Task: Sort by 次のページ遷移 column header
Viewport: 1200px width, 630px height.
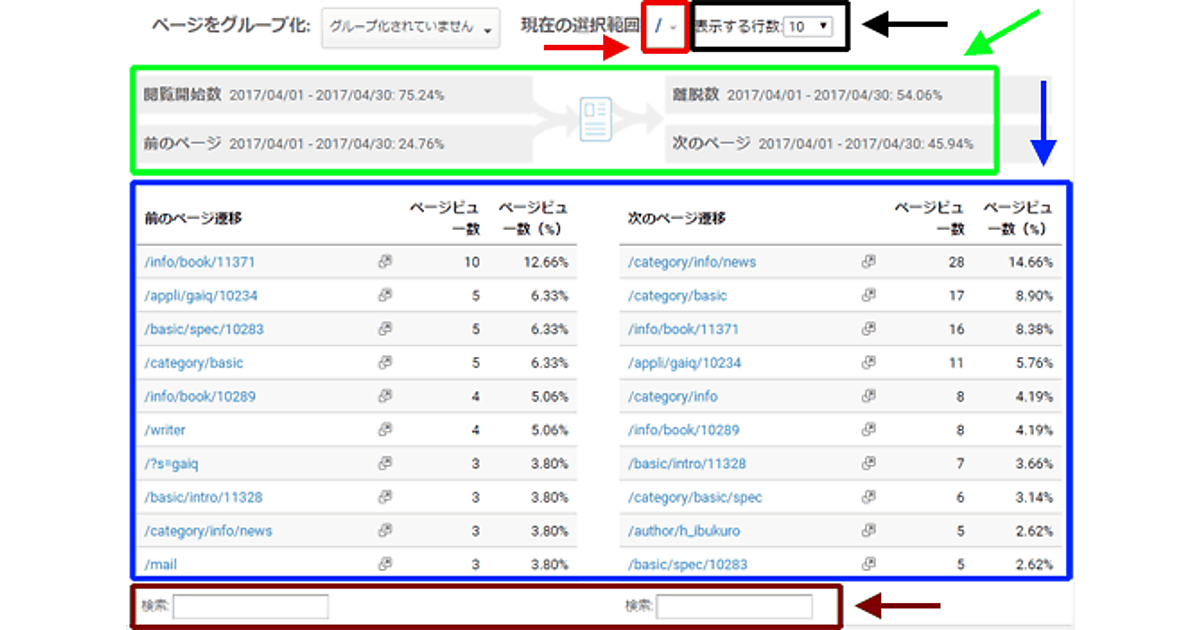Action: (676, 218)
